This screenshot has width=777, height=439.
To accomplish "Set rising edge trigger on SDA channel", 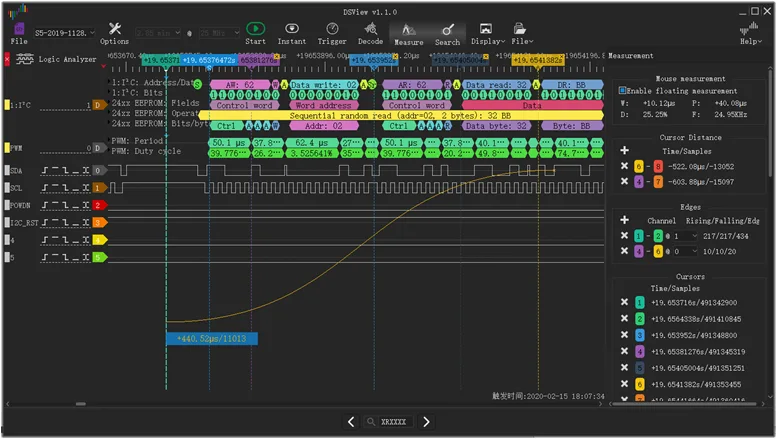I will coord(45,170).
